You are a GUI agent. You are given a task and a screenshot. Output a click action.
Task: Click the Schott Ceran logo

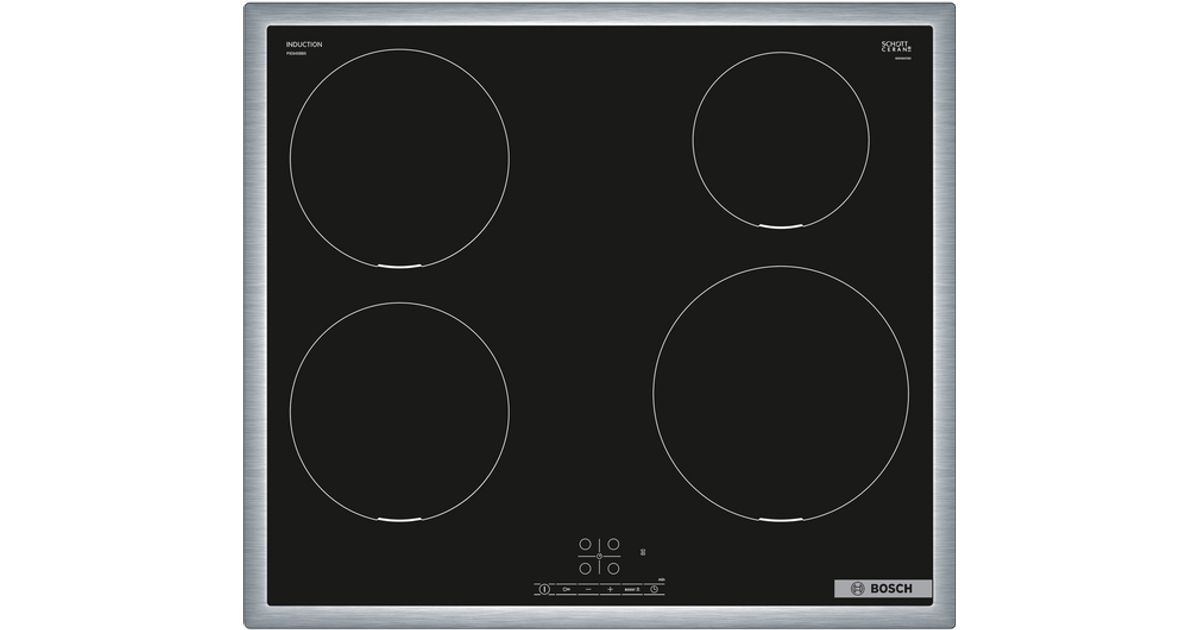click(896, 47)
